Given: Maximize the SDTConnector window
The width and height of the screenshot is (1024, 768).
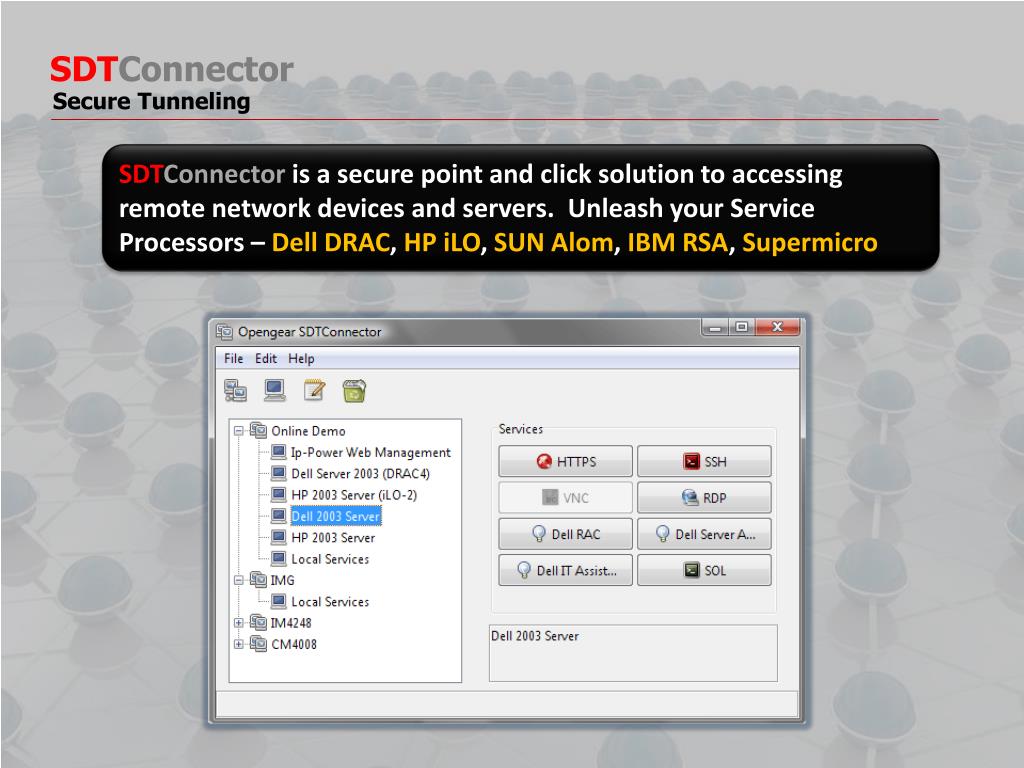Looking at the screenshot, I should pos(742,327).
